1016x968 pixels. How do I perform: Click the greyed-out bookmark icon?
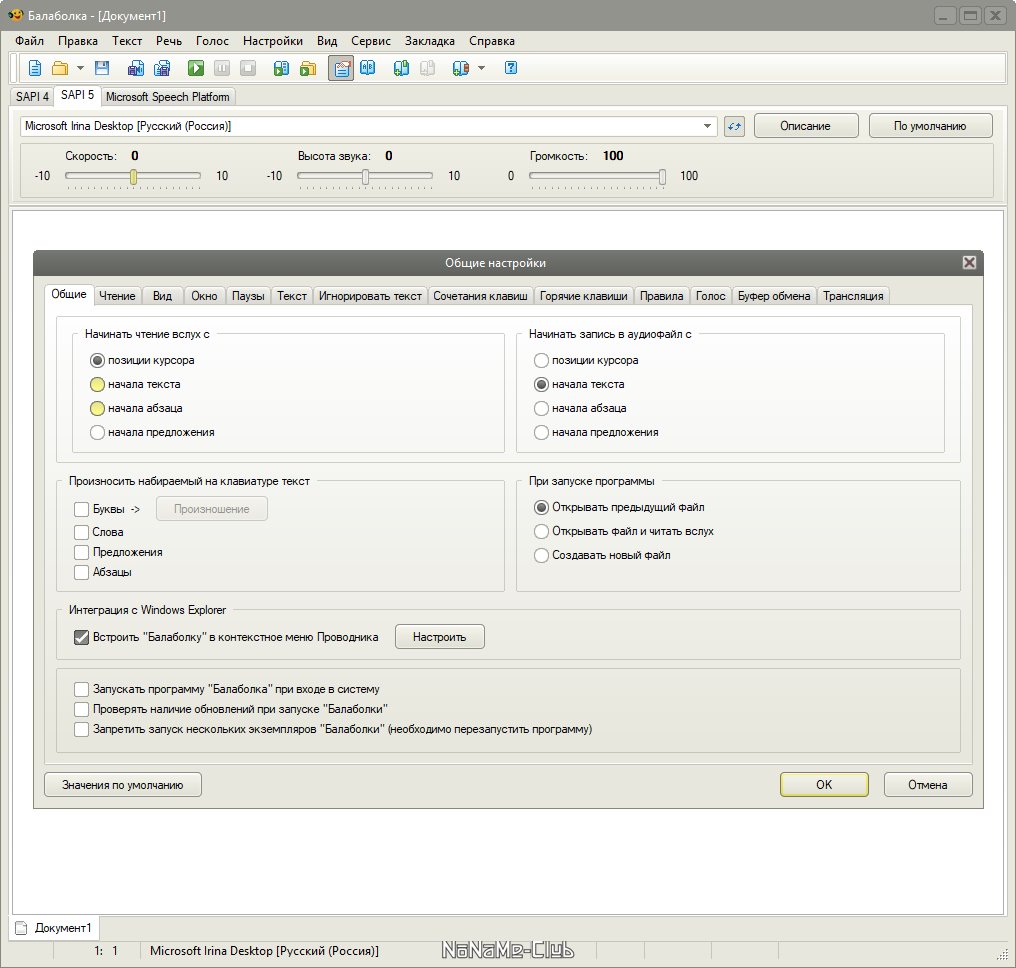(428, 68)
